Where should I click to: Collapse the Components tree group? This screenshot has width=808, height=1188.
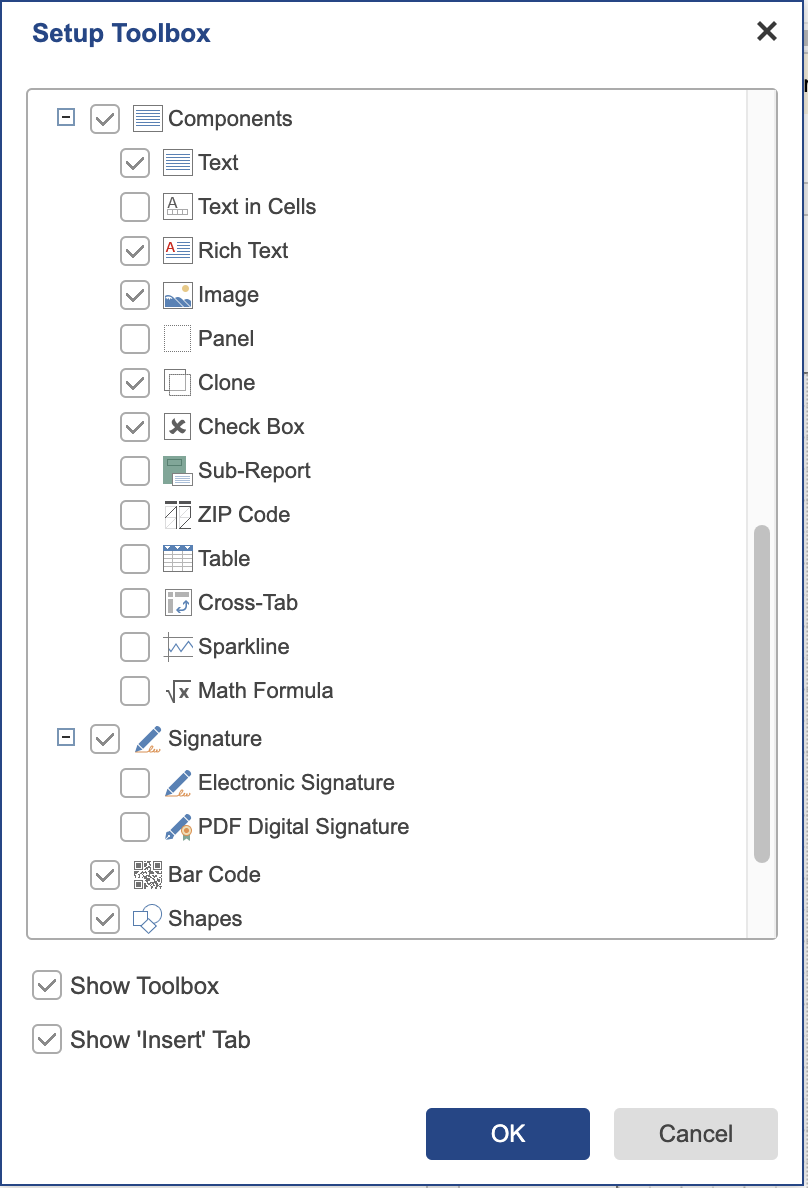(x=66, y=117)
